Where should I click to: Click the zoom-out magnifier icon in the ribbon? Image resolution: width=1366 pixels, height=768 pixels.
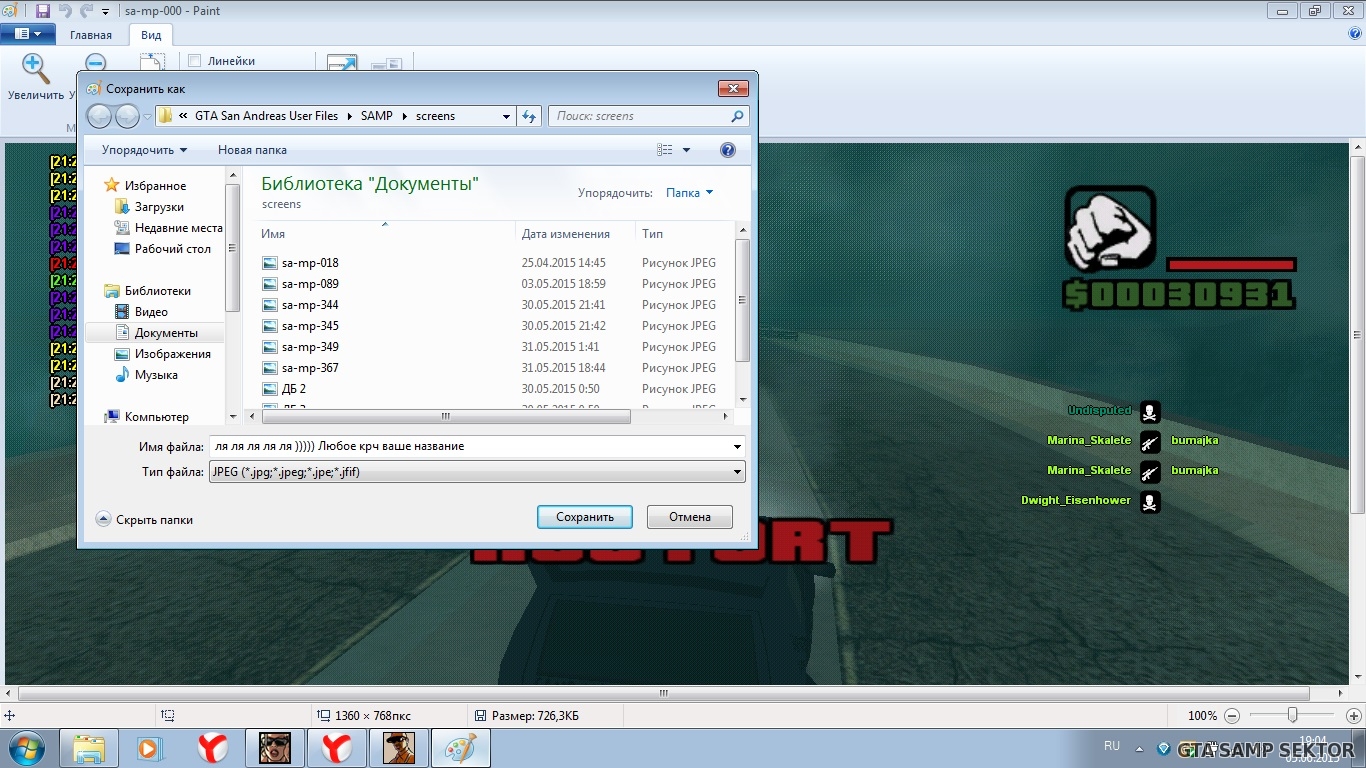coord(95,64)
